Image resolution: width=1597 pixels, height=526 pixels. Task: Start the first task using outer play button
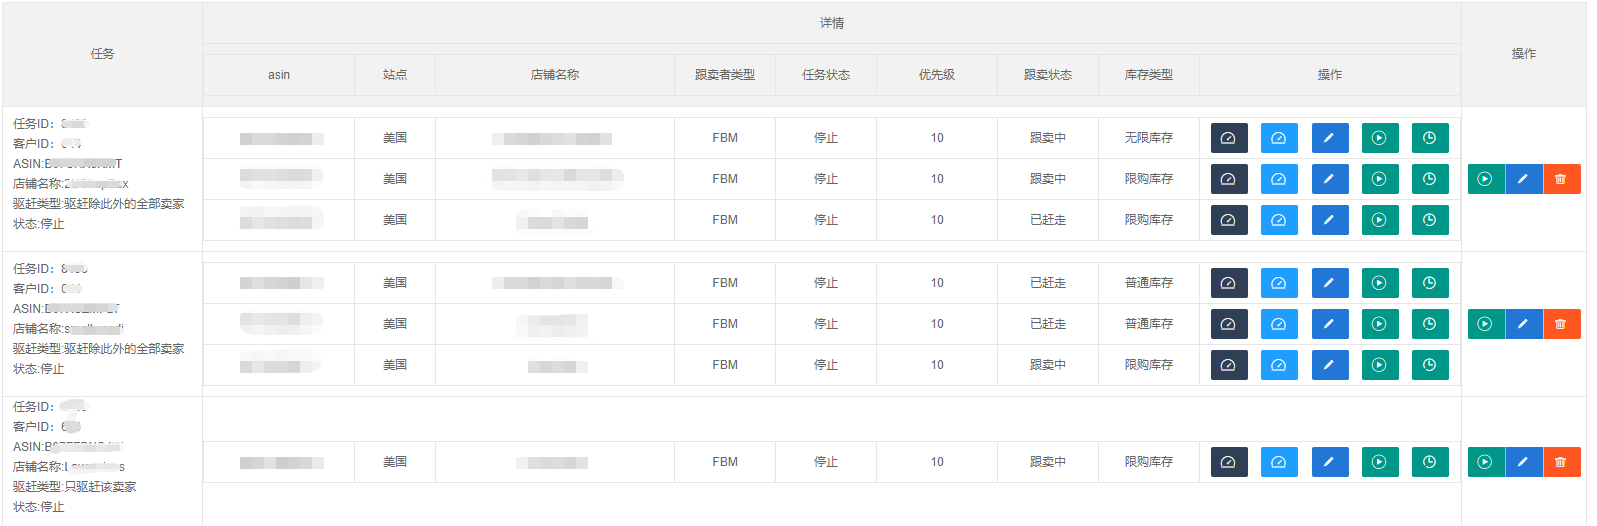click(1485, 179)
